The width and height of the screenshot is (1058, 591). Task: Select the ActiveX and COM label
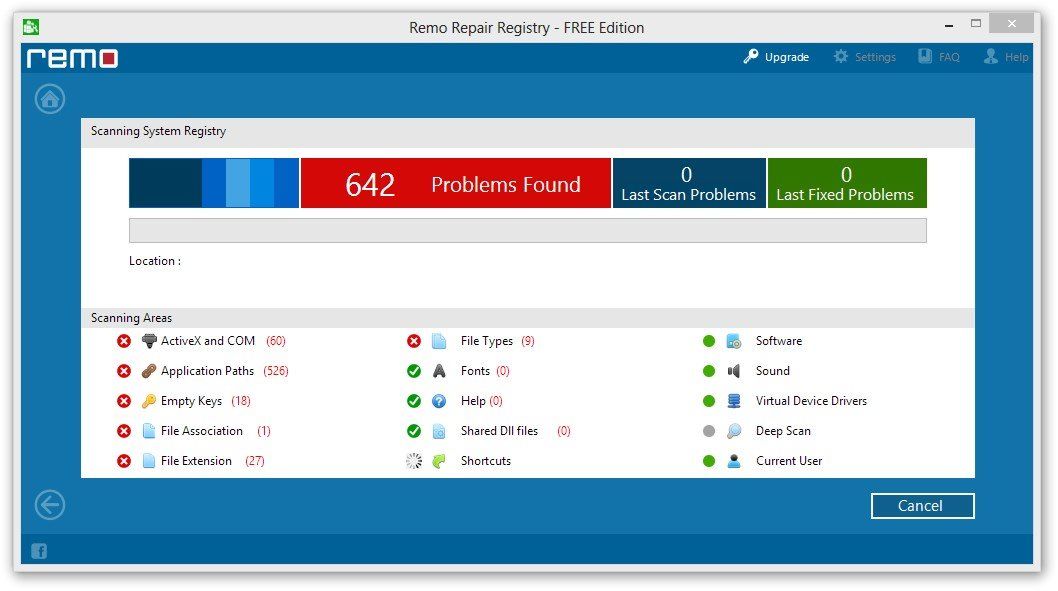click(208, 341)
